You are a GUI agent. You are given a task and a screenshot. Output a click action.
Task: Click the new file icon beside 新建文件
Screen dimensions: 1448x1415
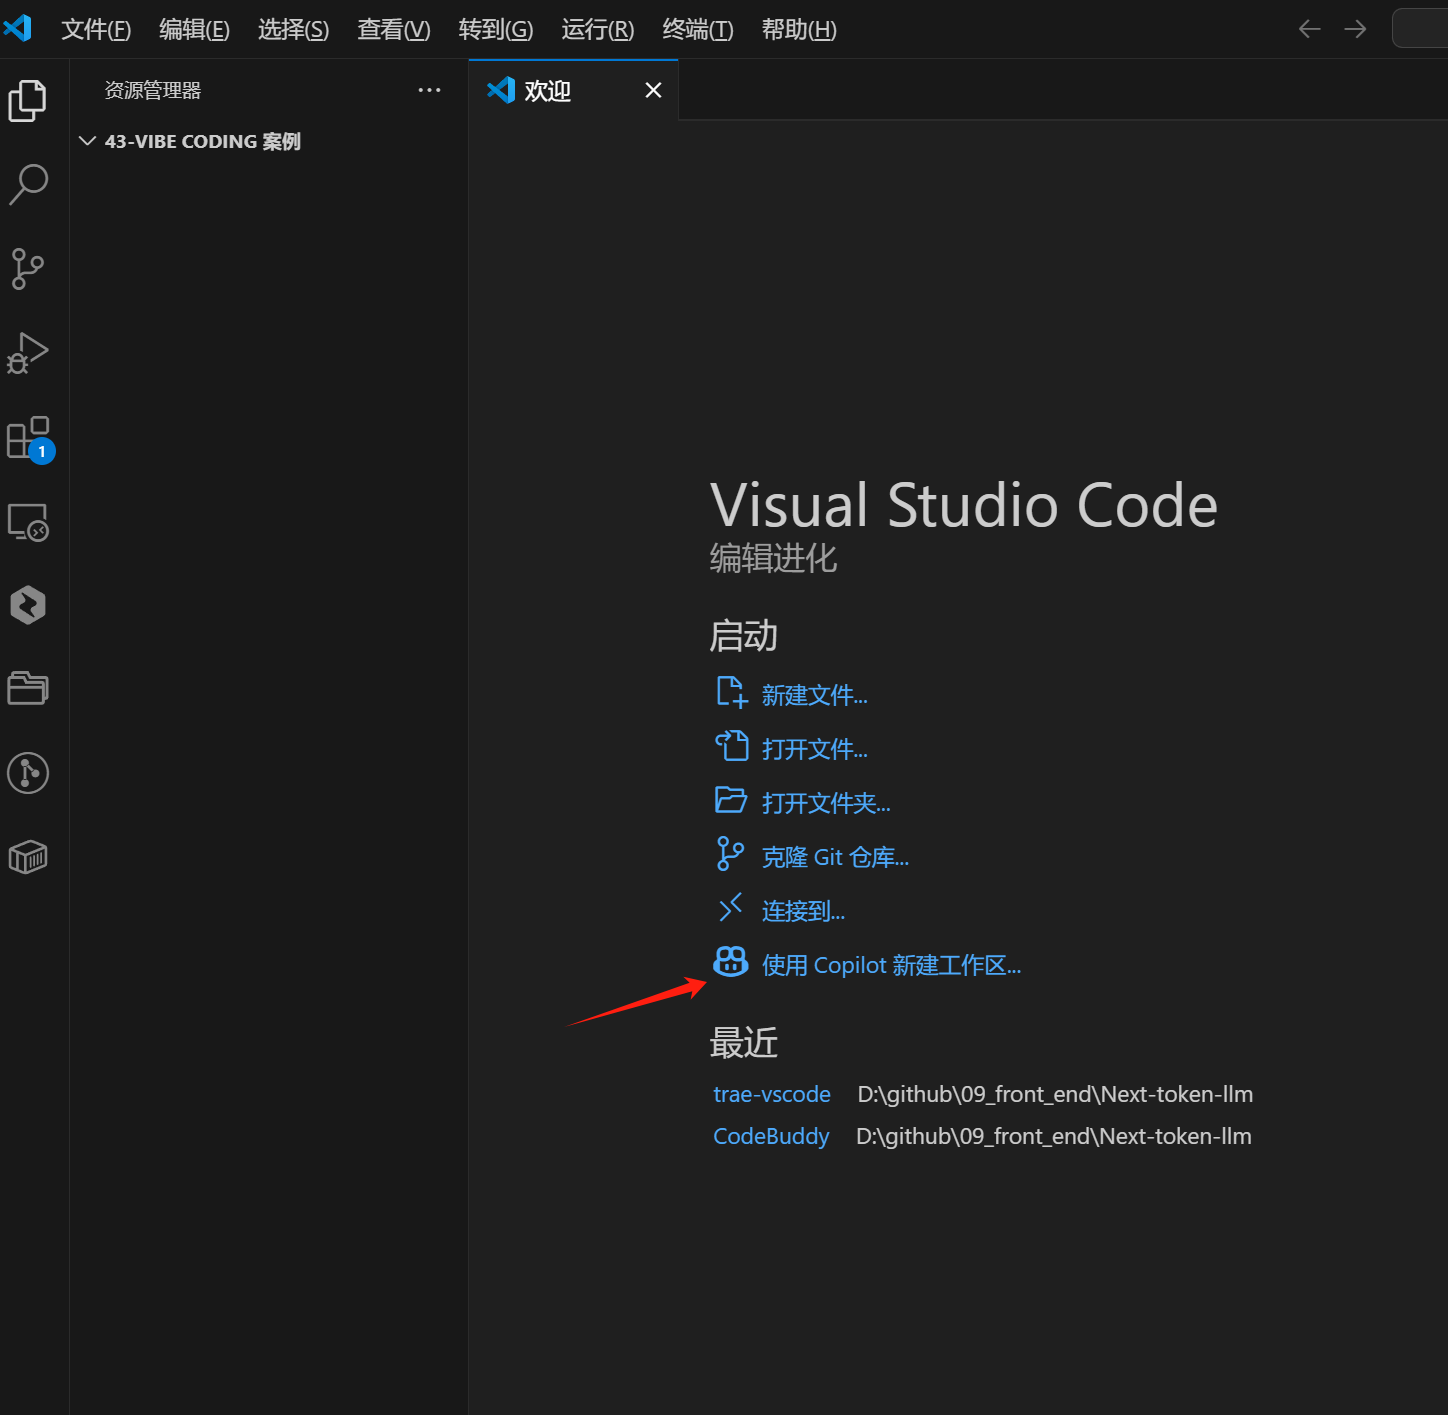[x=731, y=692]
